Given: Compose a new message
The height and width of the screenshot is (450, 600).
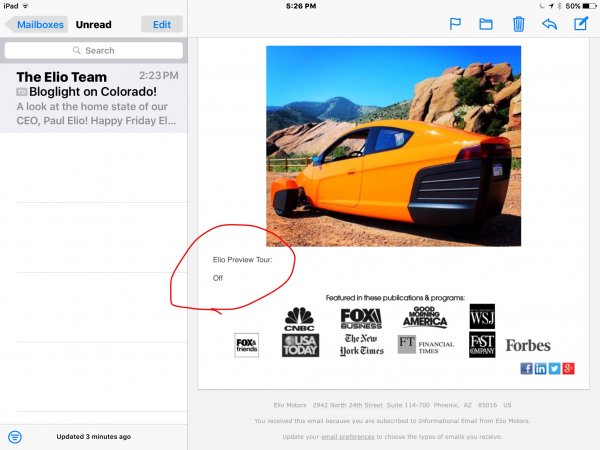Looking at the screenshot, I should coord(580,24).
